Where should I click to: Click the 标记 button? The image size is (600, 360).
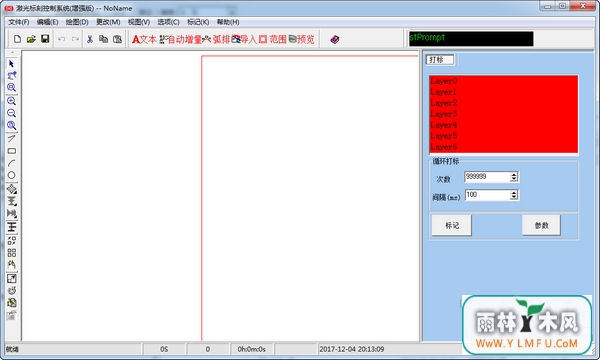tap(452, 225)
